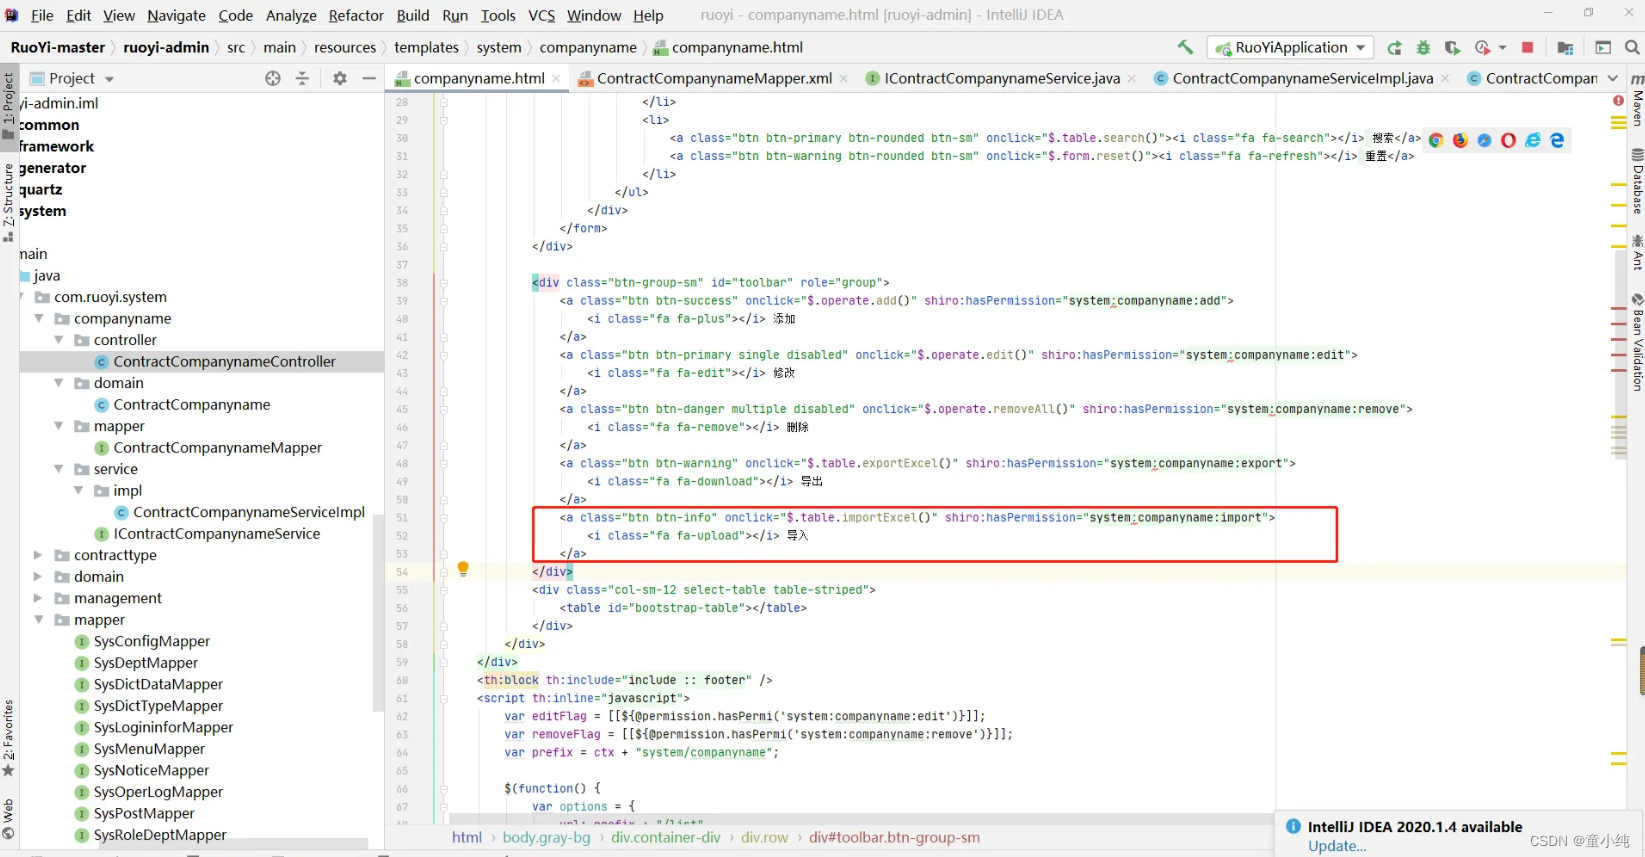
Task: Open Project panel settings gear
Action: pyautogui.click(x=340, y=78)
